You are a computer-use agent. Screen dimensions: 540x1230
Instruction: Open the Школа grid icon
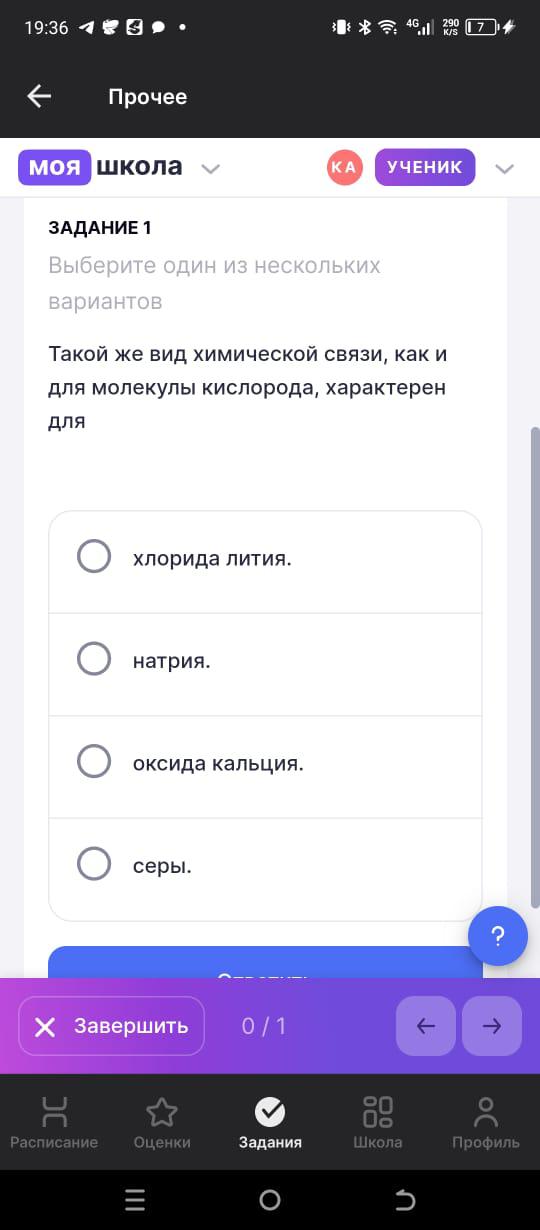tap(378, 1111)
